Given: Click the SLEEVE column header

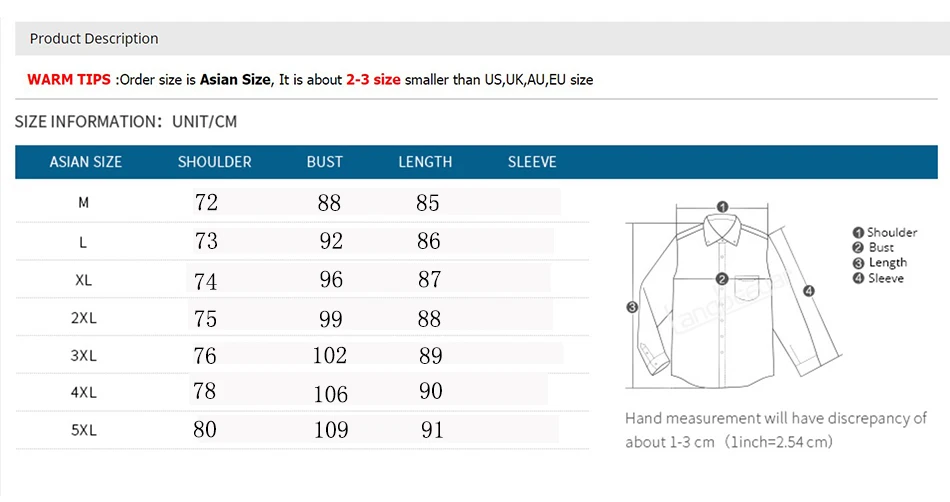Looking at the screenshot, I should [532, 162].
